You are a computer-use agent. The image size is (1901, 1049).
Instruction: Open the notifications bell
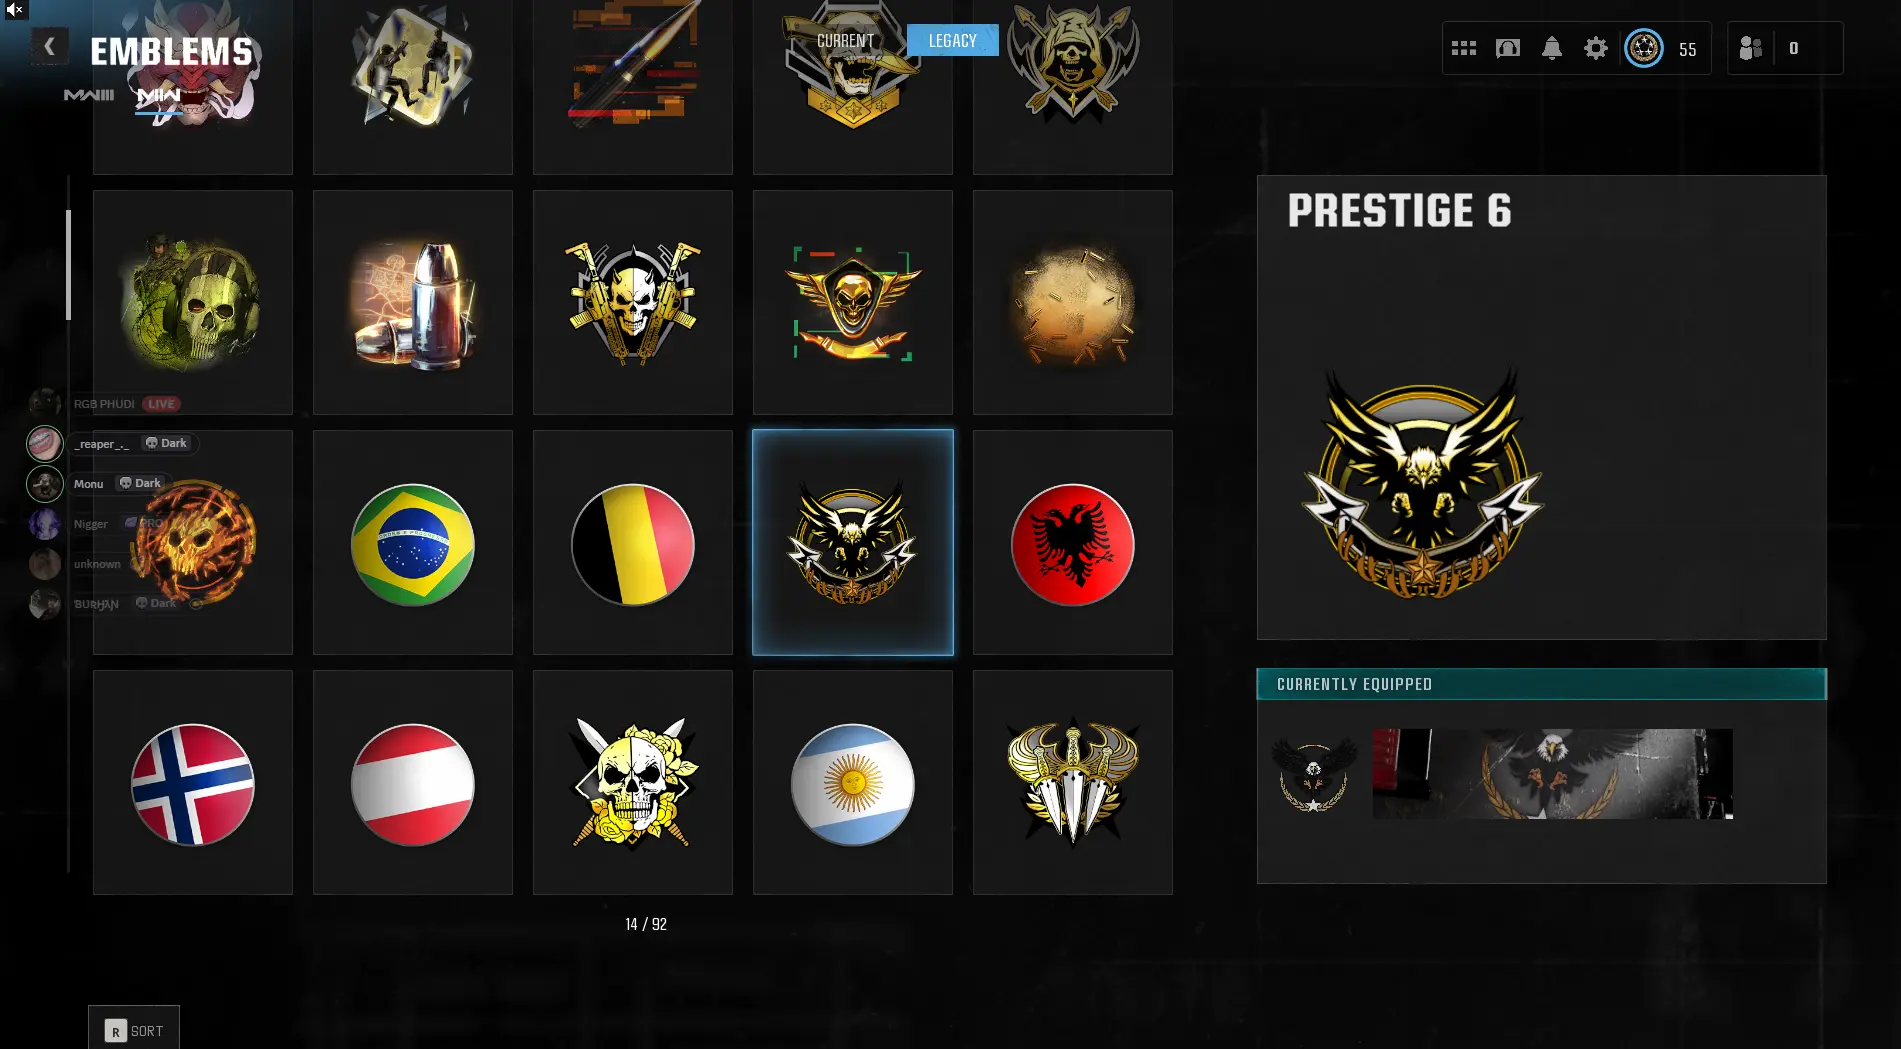[x=1551, y=48]
